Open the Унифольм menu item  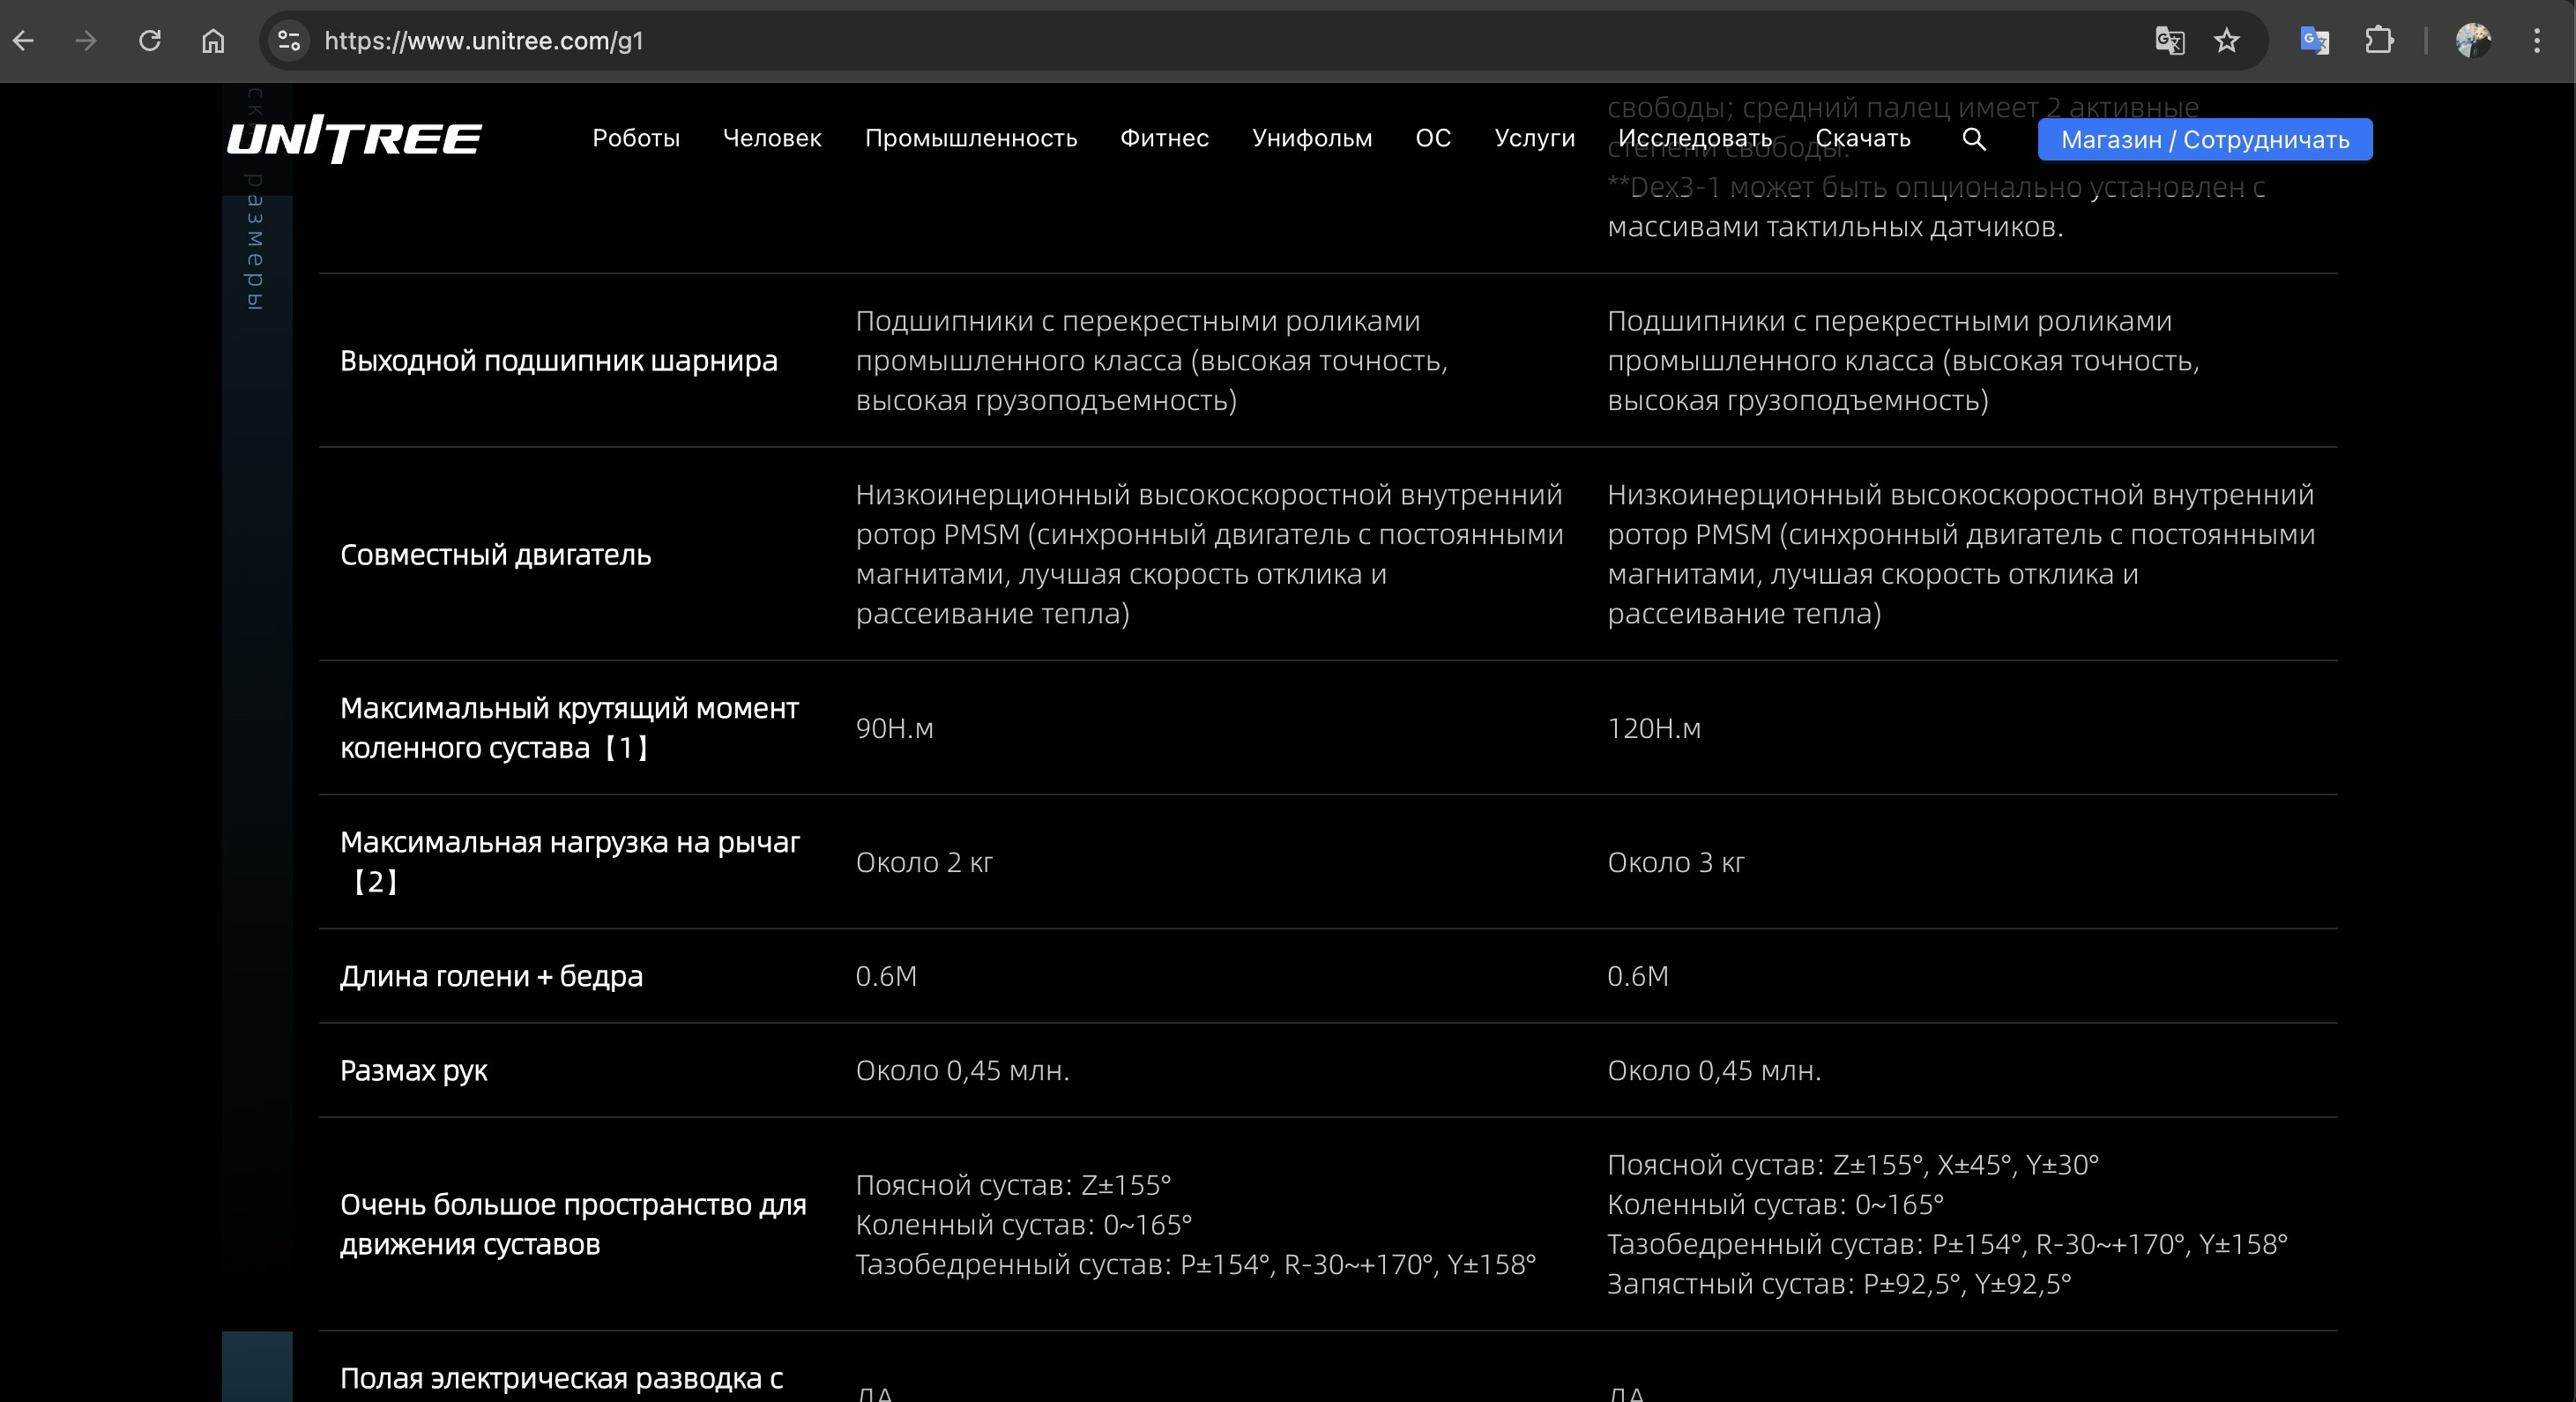click(x=1312, y=138)
